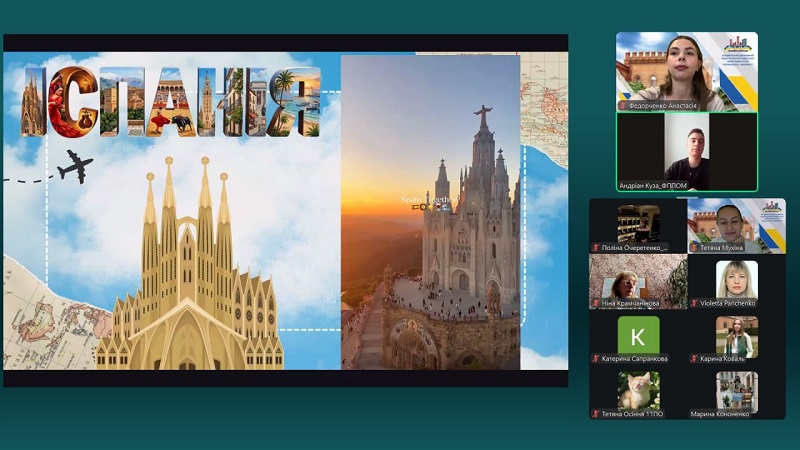800x450 pixels.
Task: Click the muted mic icon beside Violetta Panchenko
Action: [x=695, y=303]
